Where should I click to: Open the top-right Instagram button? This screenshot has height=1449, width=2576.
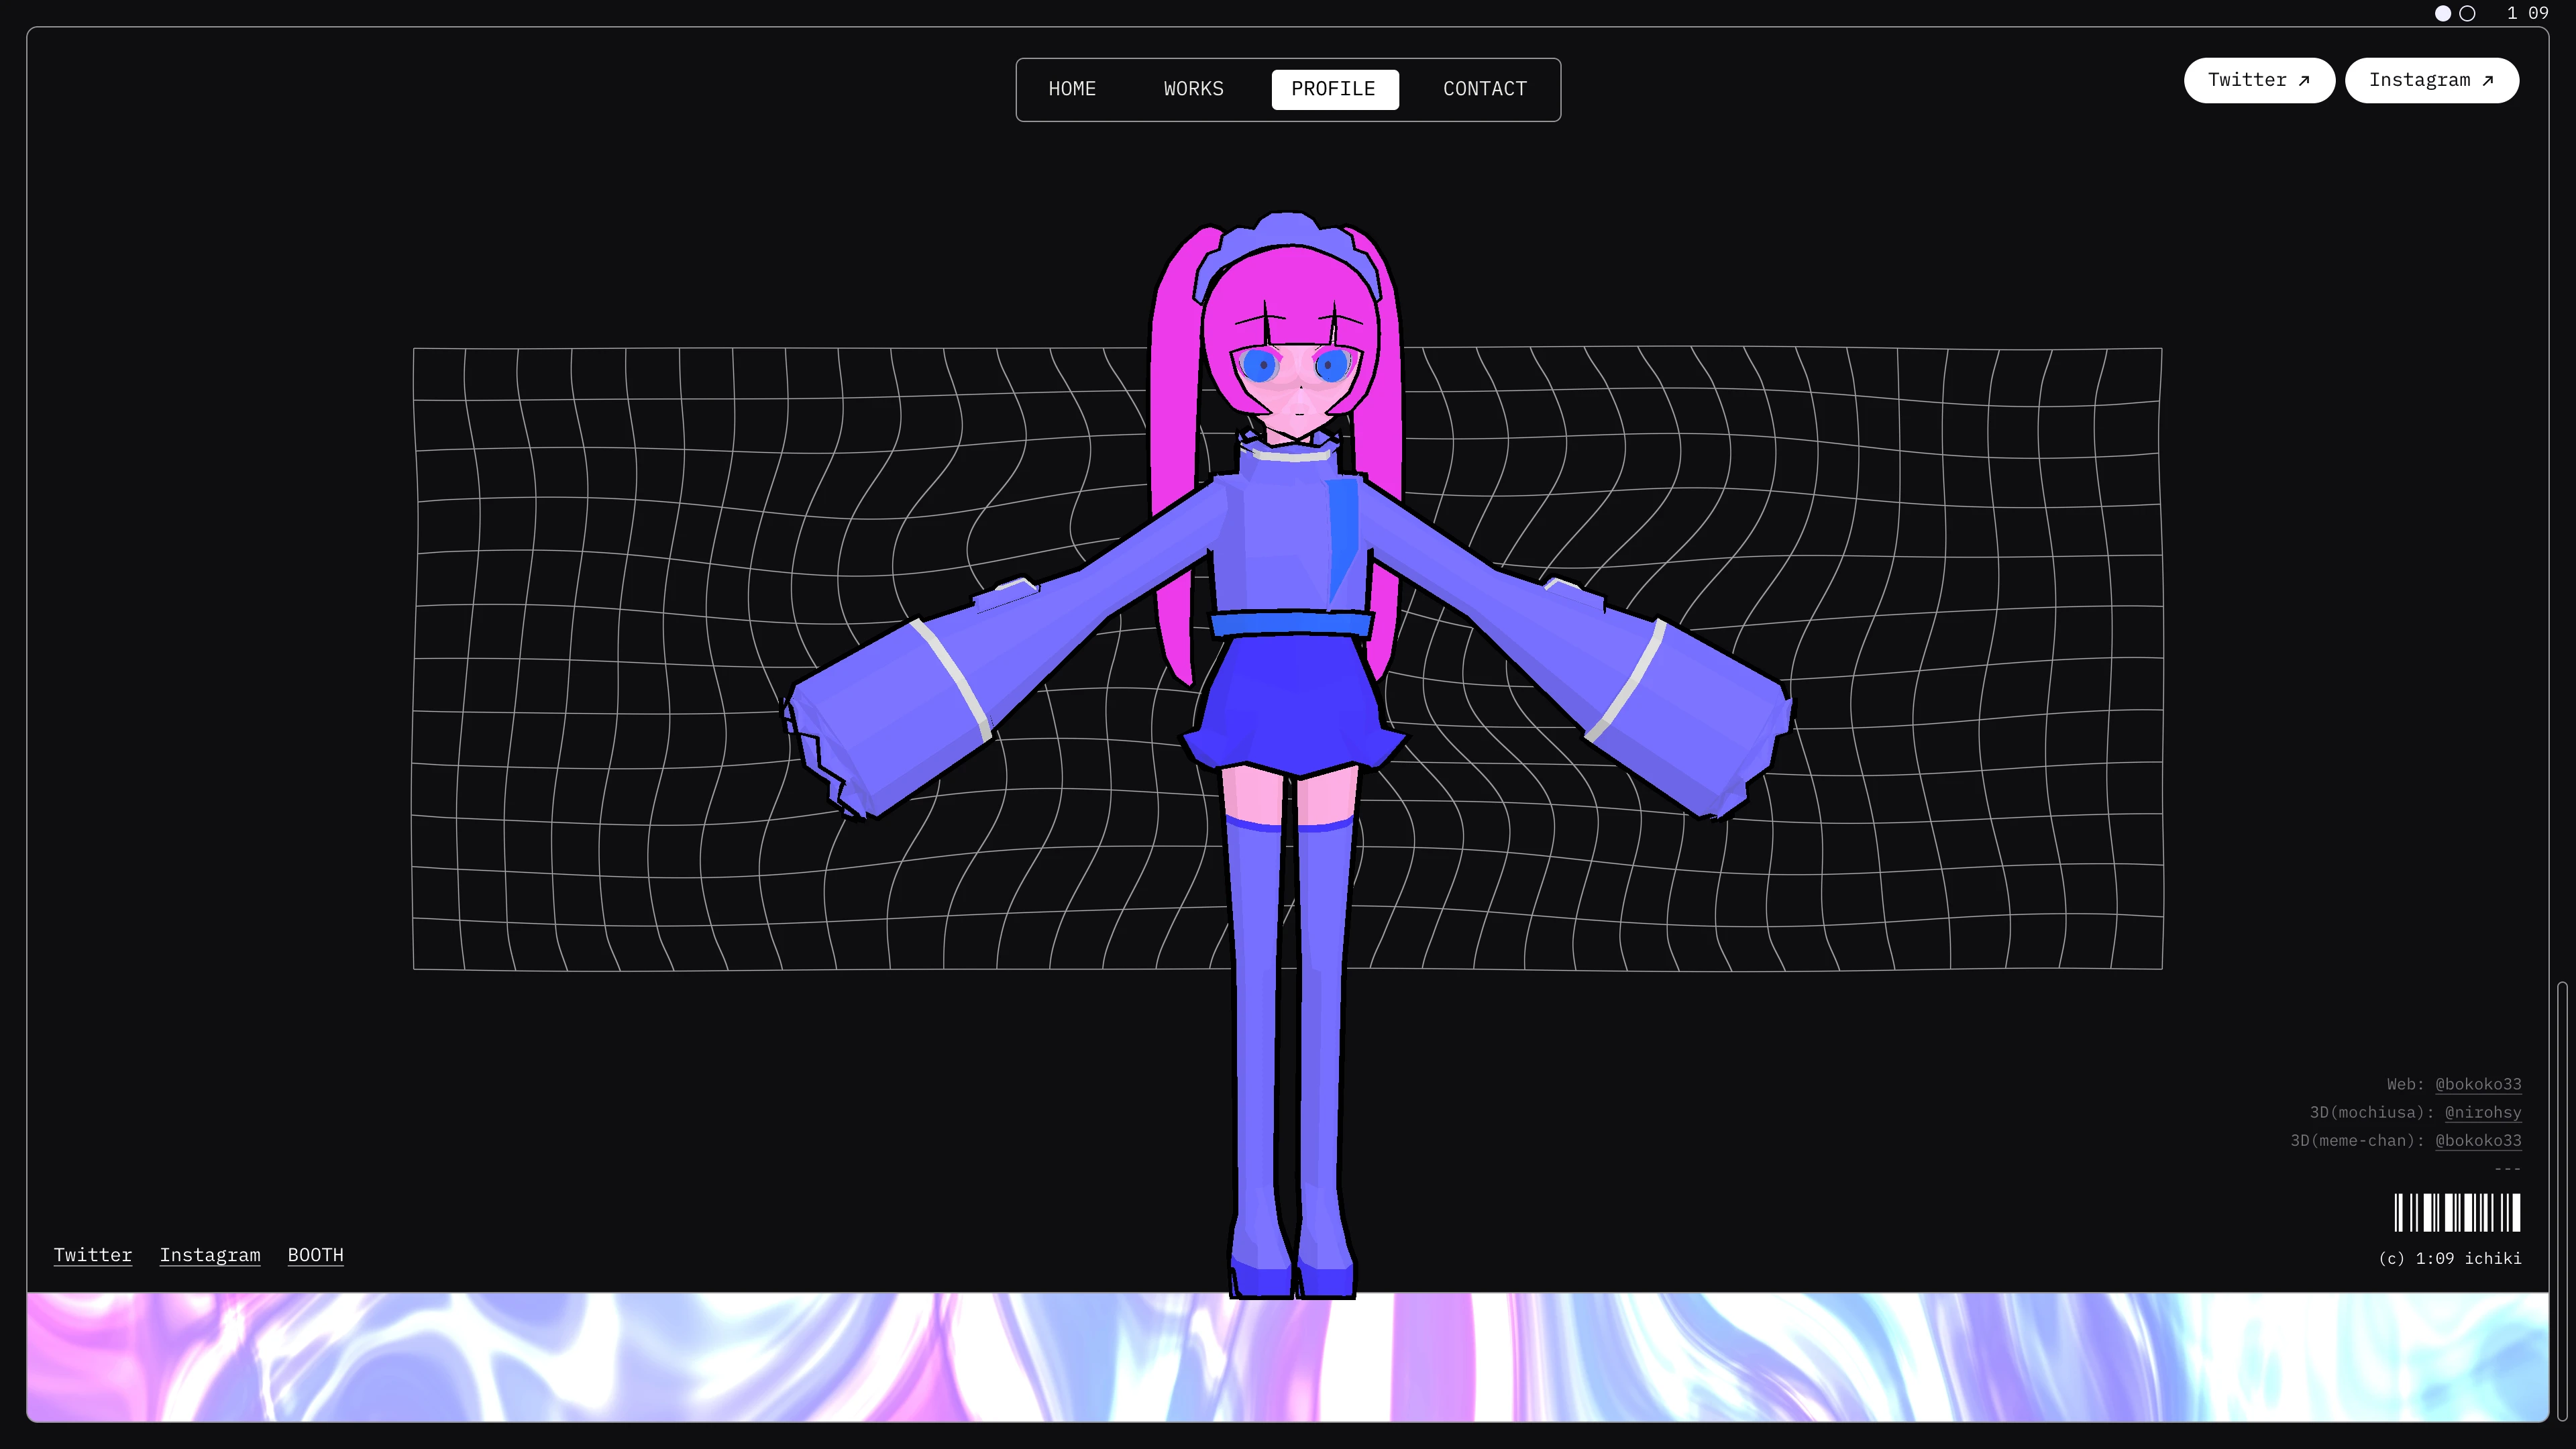(x=2431, y=81)
